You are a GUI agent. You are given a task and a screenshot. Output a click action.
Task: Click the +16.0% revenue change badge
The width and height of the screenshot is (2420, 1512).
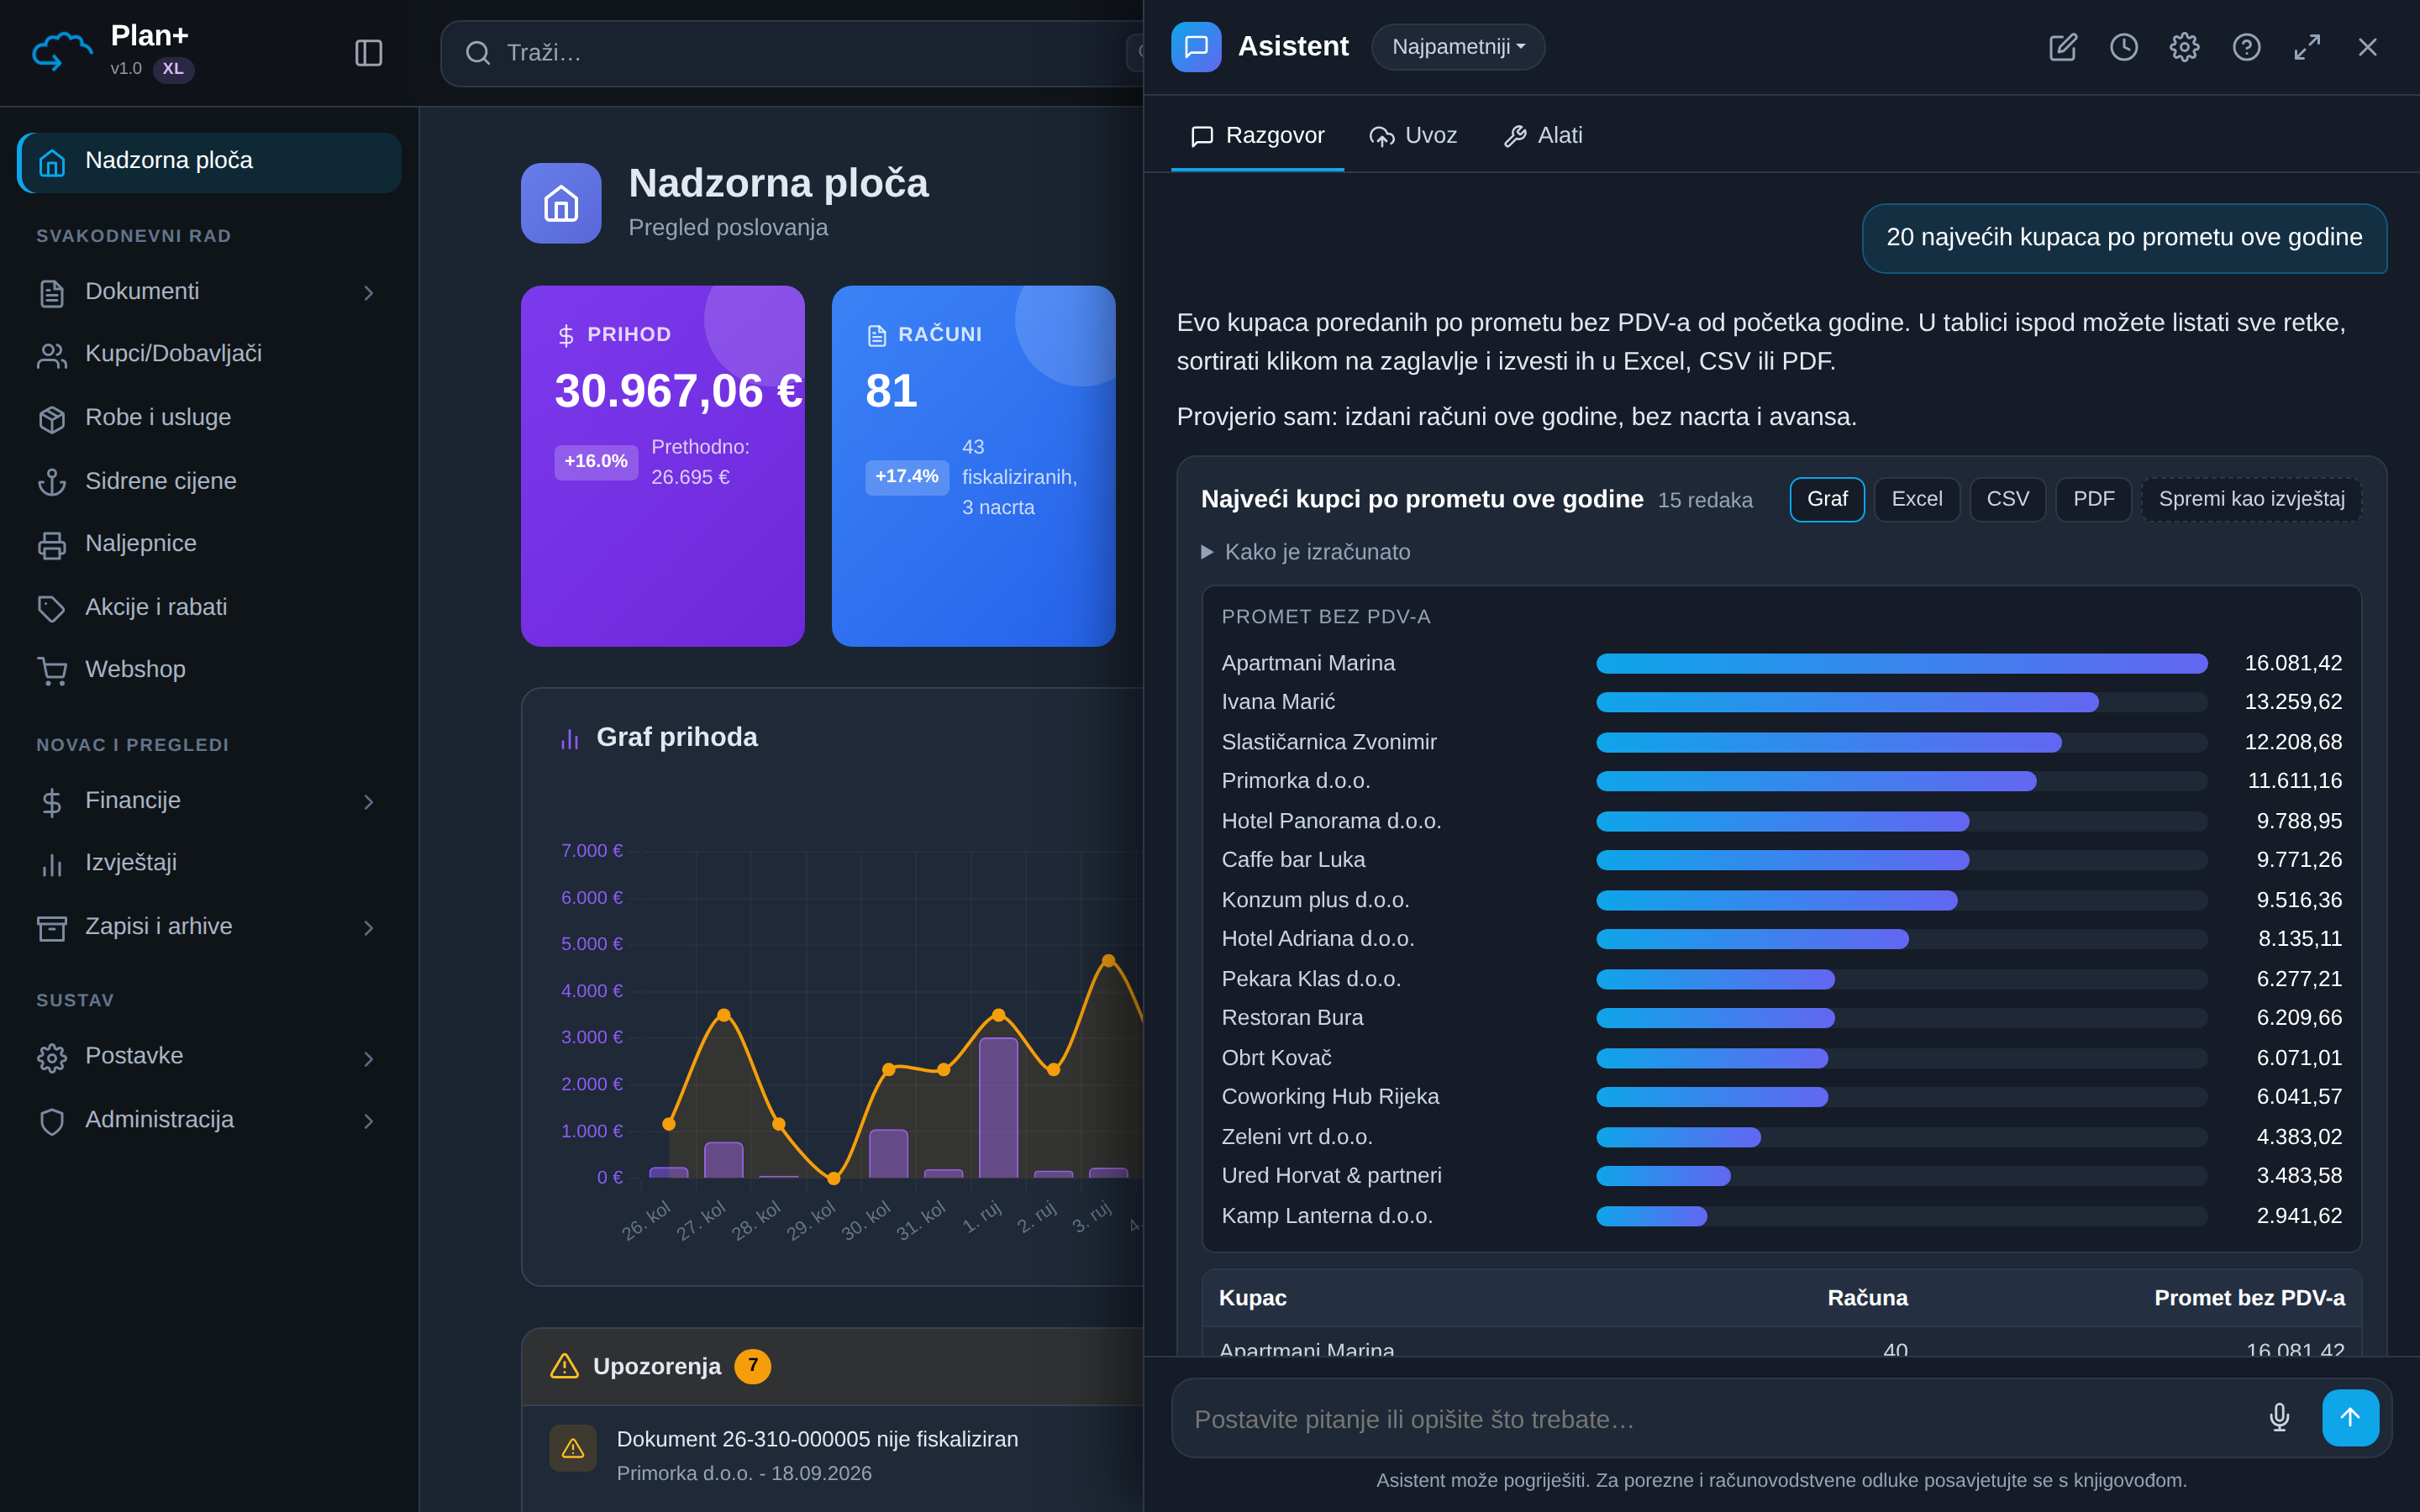pos(596,461)
